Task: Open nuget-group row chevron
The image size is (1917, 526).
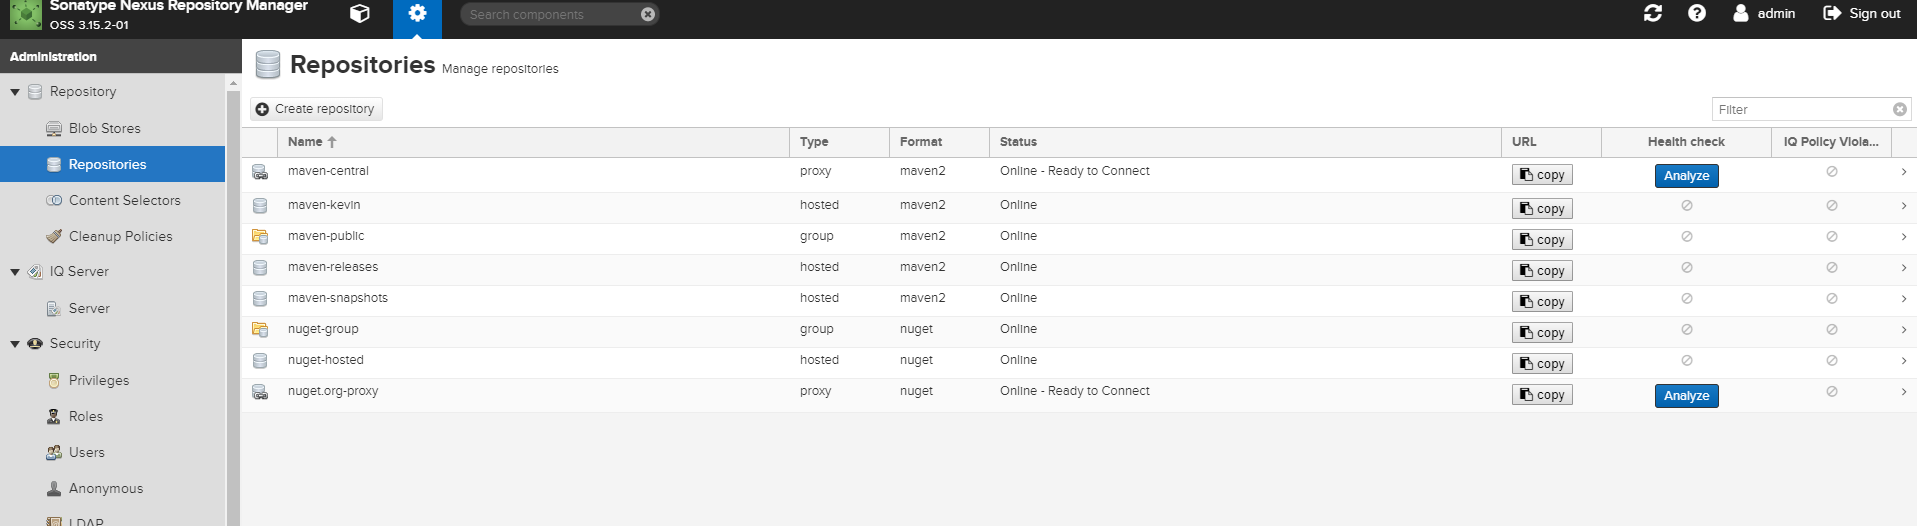Action: (x=1904, y=330)
